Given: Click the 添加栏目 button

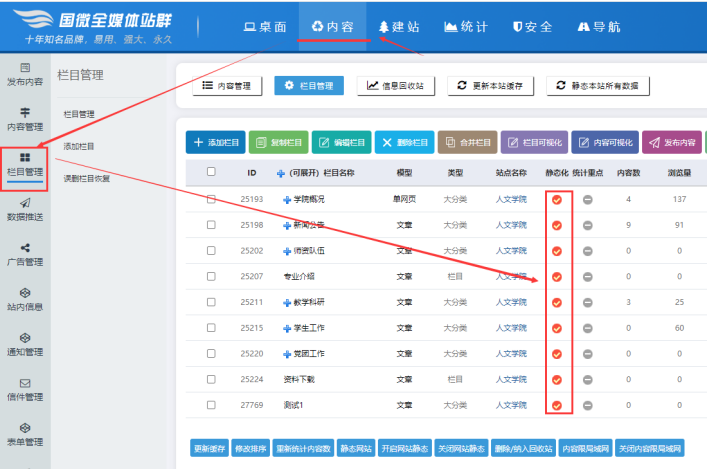Looking at the screenshot, I should pyautogui.click(x=215, y=143).
